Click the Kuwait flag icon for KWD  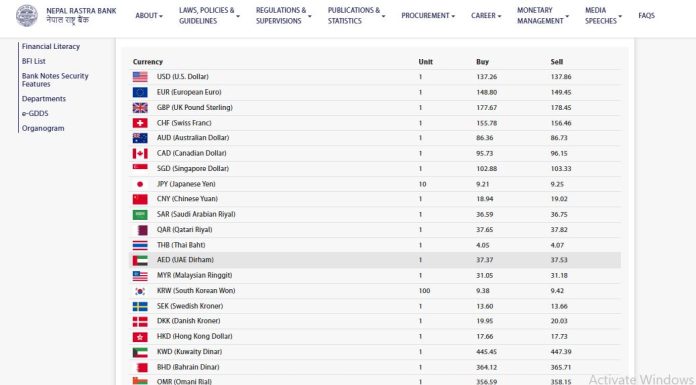coord(140,352)
